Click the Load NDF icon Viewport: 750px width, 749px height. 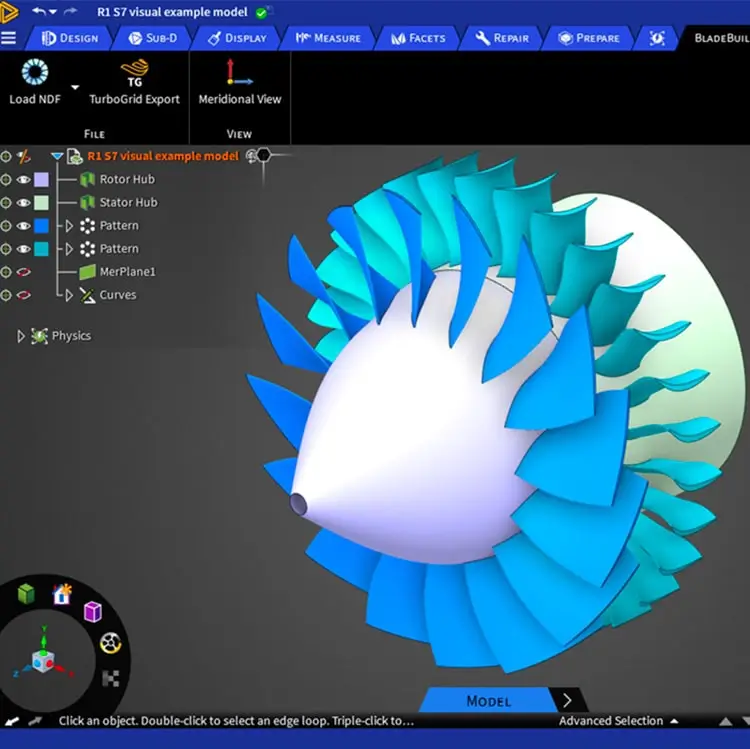(35, 74)
